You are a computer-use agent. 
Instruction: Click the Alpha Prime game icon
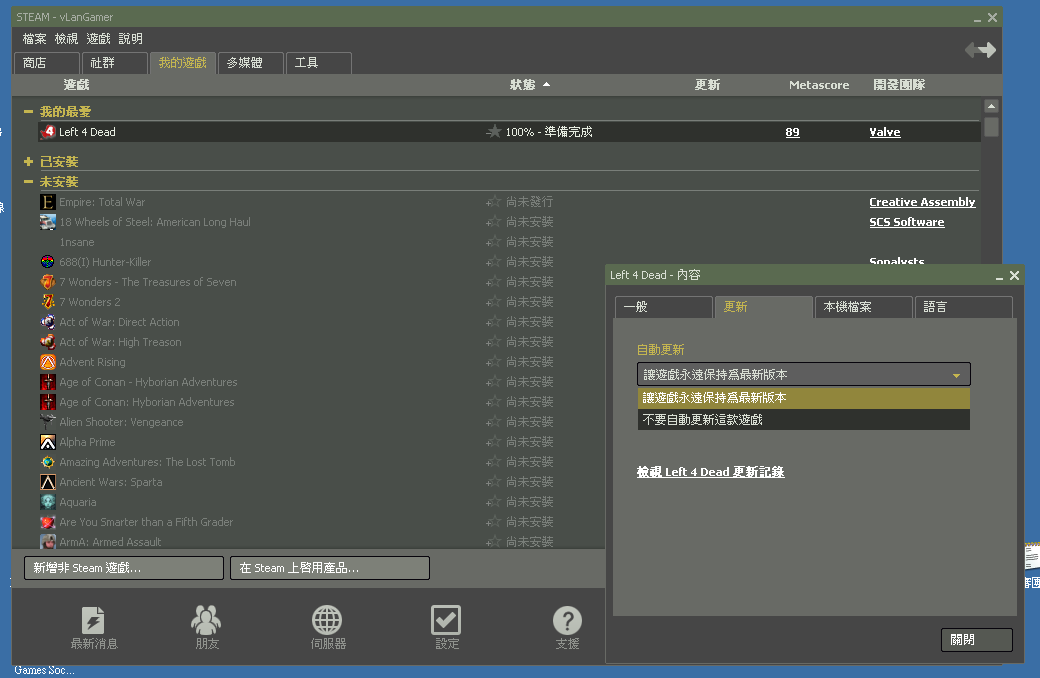coord(48,442)
